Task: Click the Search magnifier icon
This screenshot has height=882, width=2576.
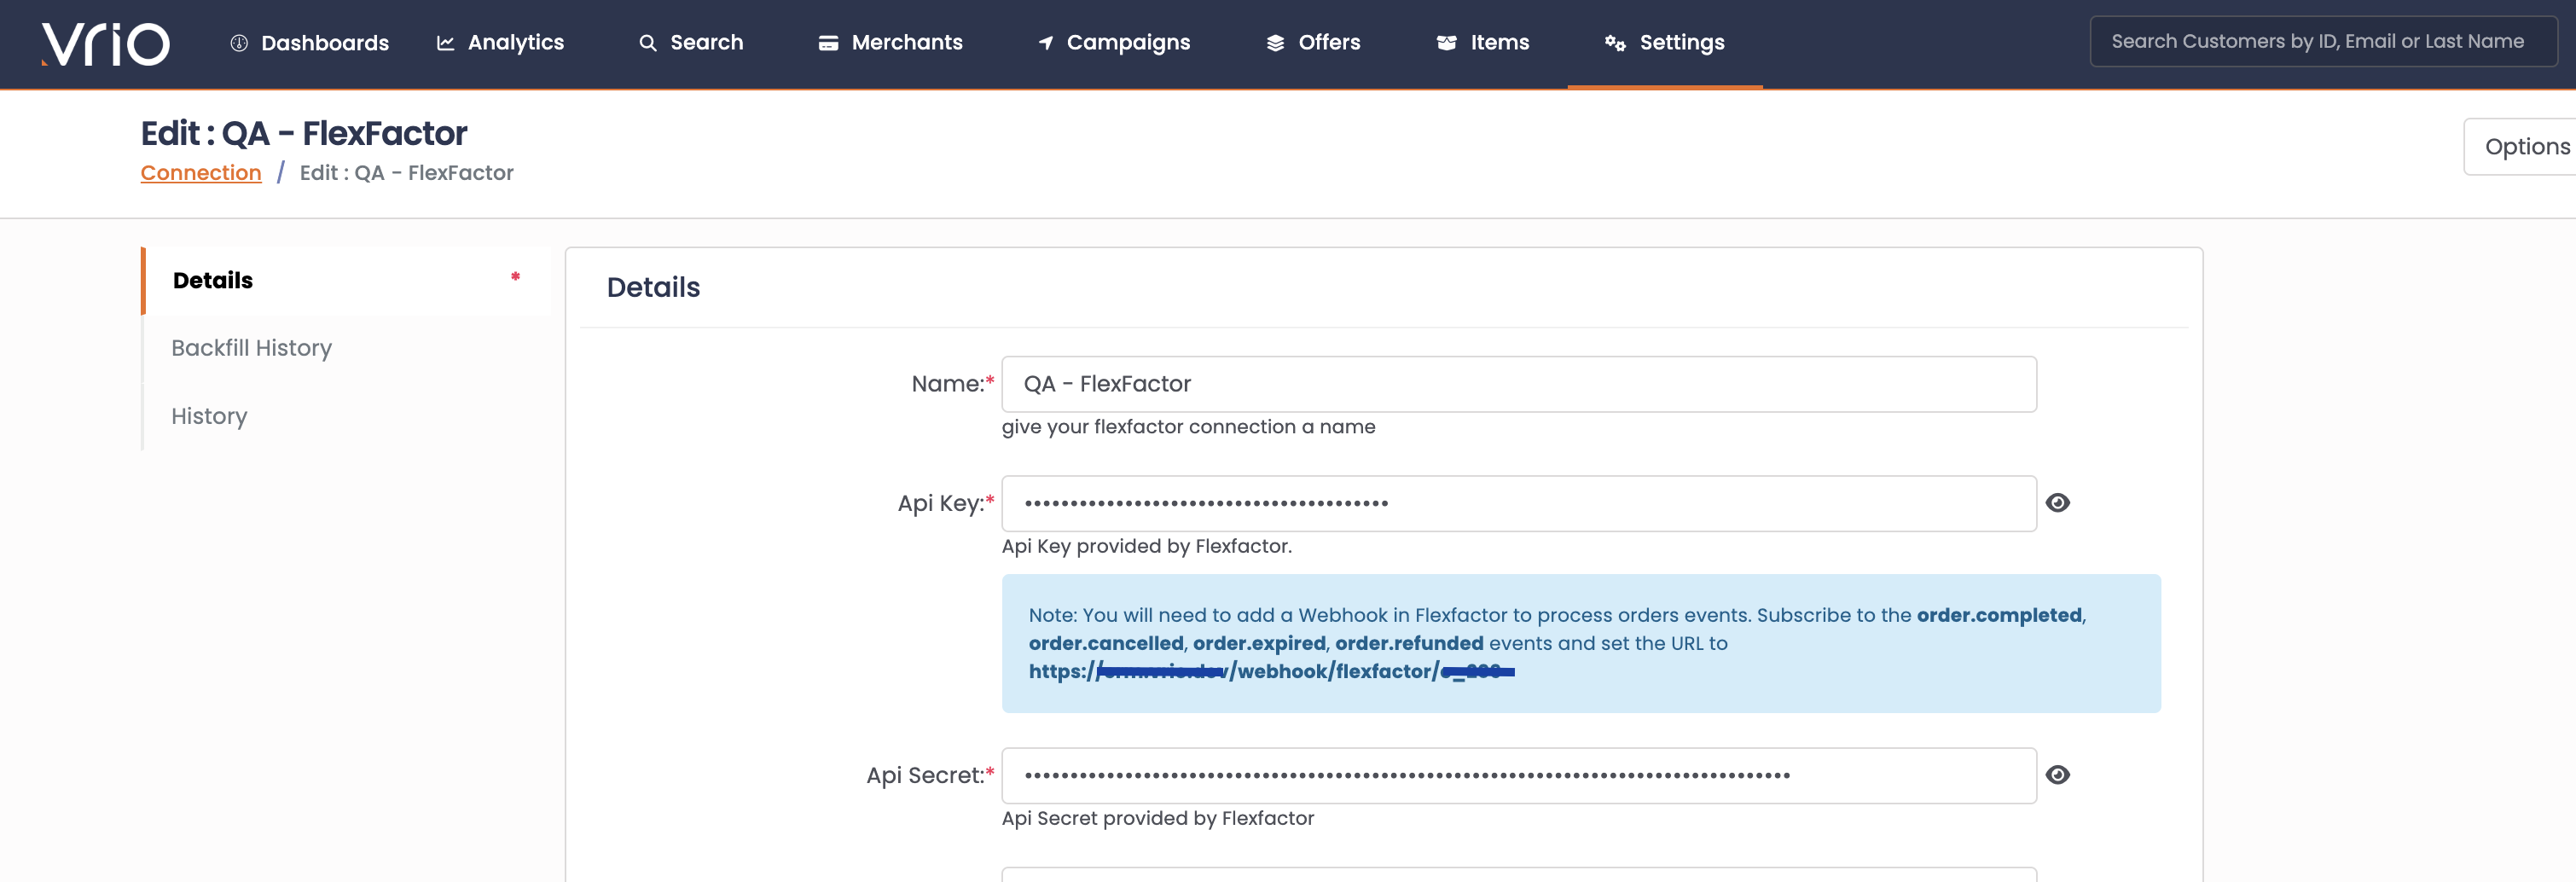Action: [x=648, y=43]
